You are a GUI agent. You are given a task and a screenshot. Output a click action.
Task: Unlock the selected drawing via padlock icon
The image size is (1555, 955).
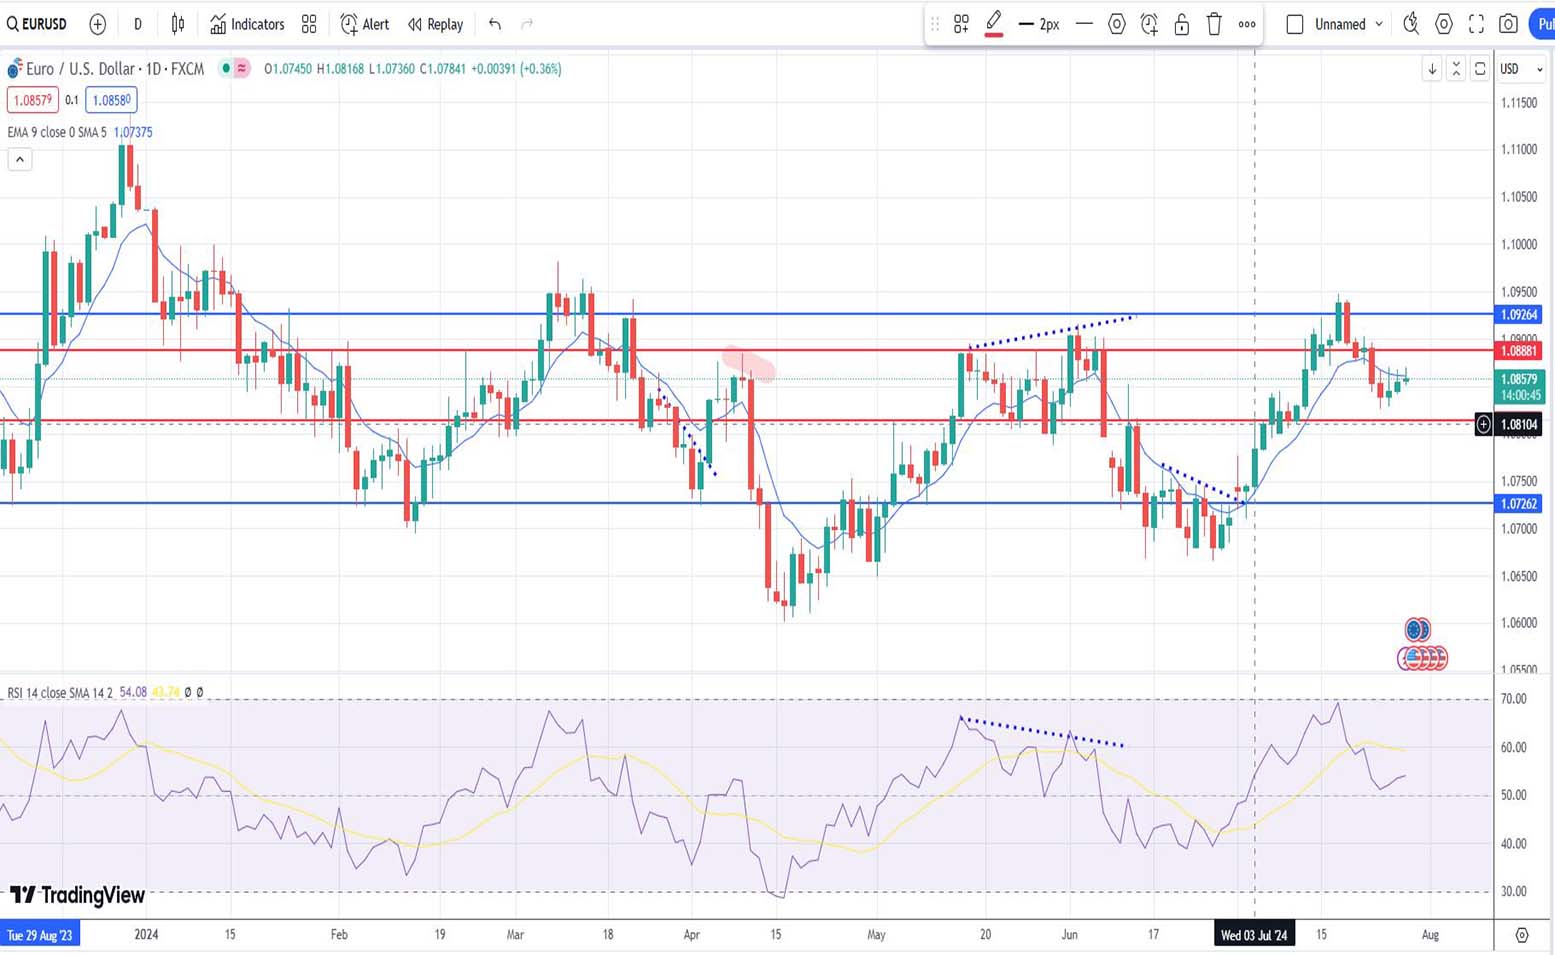point(1181,24)
